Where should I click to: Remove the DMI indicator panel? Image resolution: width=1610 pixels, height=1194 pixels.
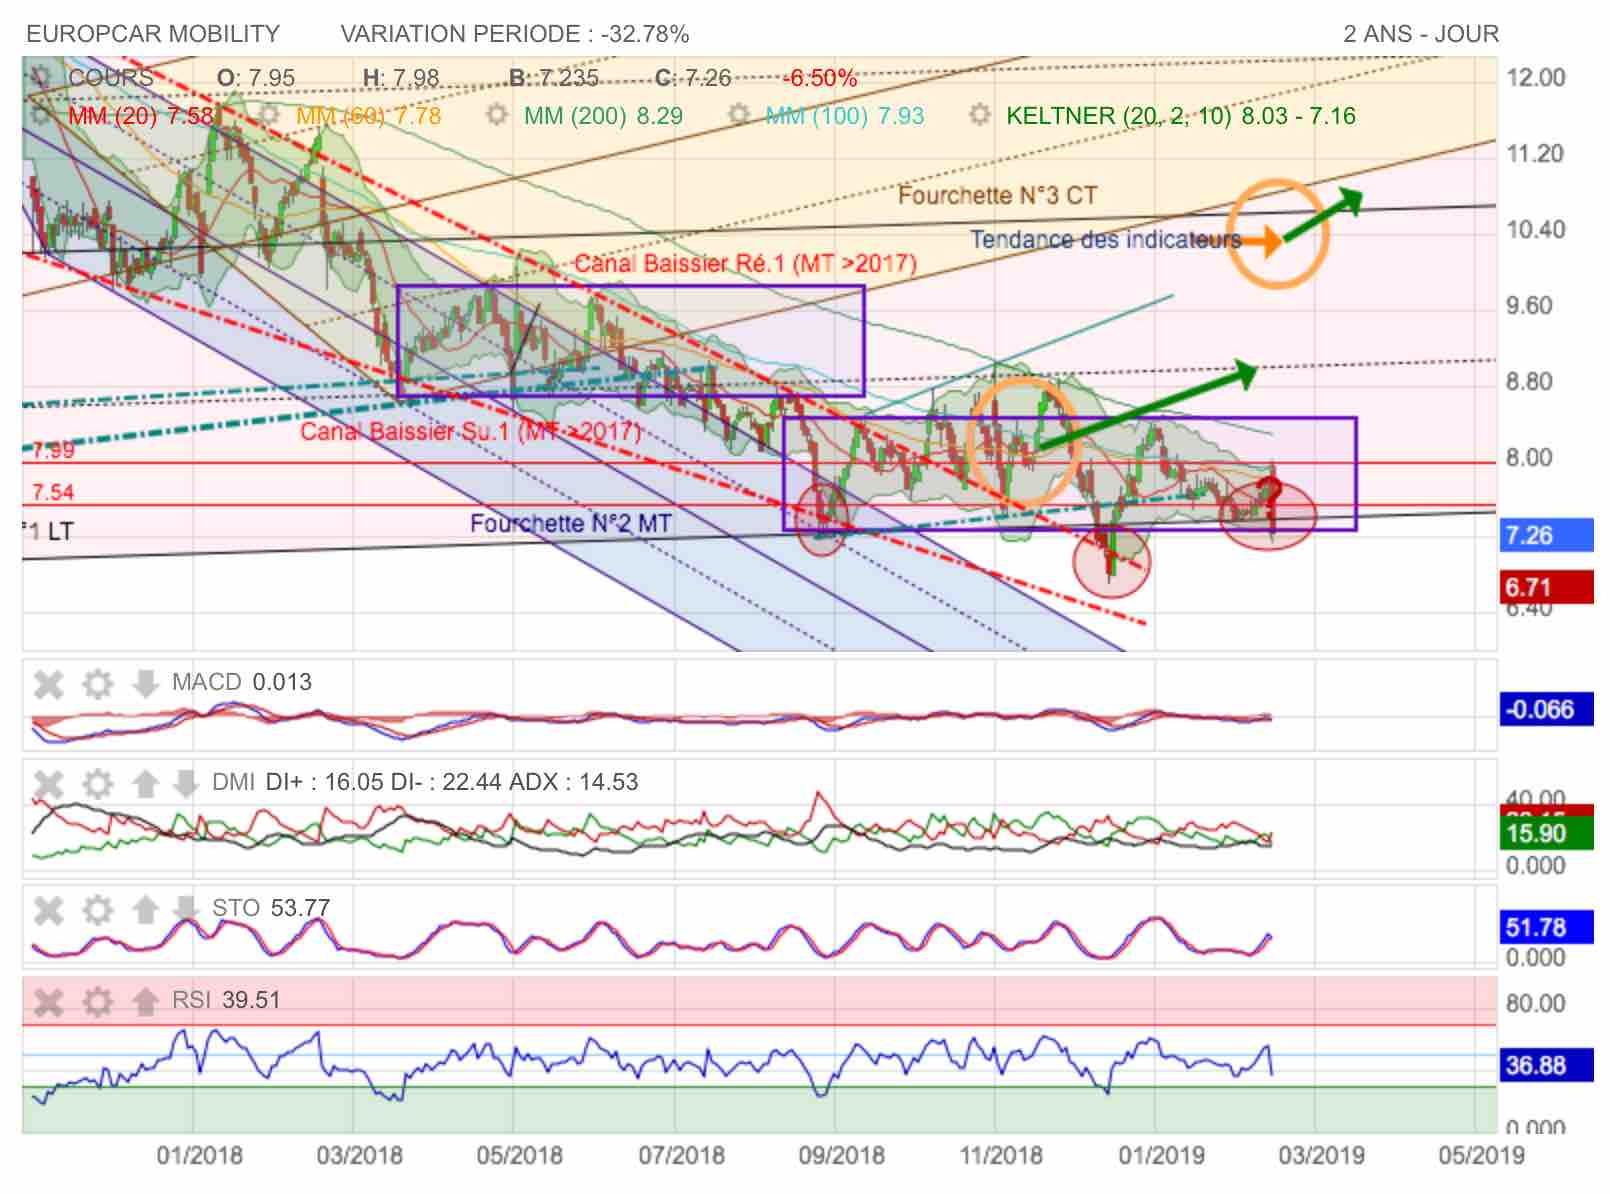coord(49,783)
